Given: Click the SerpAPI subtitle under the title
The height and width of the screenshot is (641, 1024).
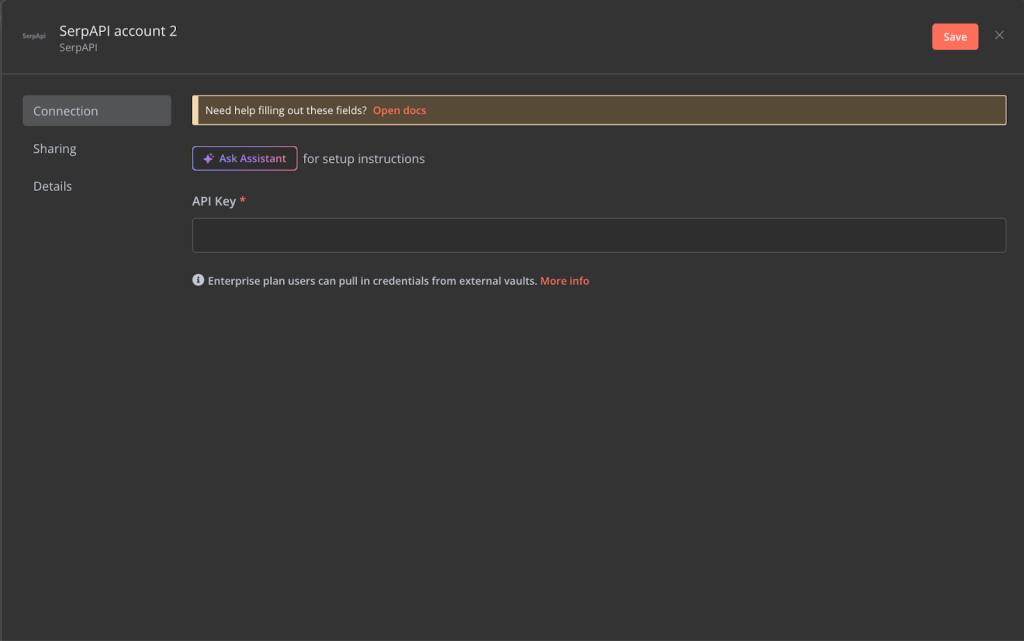Looking at the screenshot, I should click(x=78, y=48).
